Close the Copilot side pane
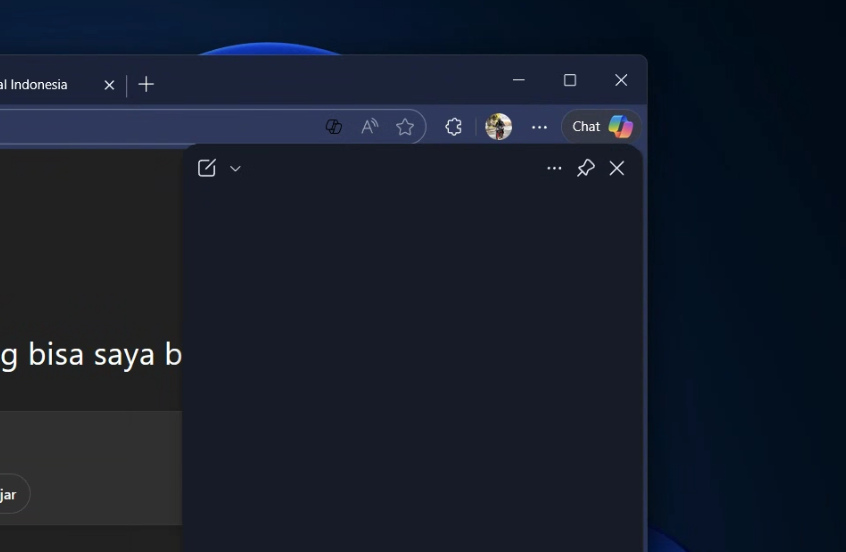Image resolution: width=846 pixels, height=552 pixels. pos(617,168)
